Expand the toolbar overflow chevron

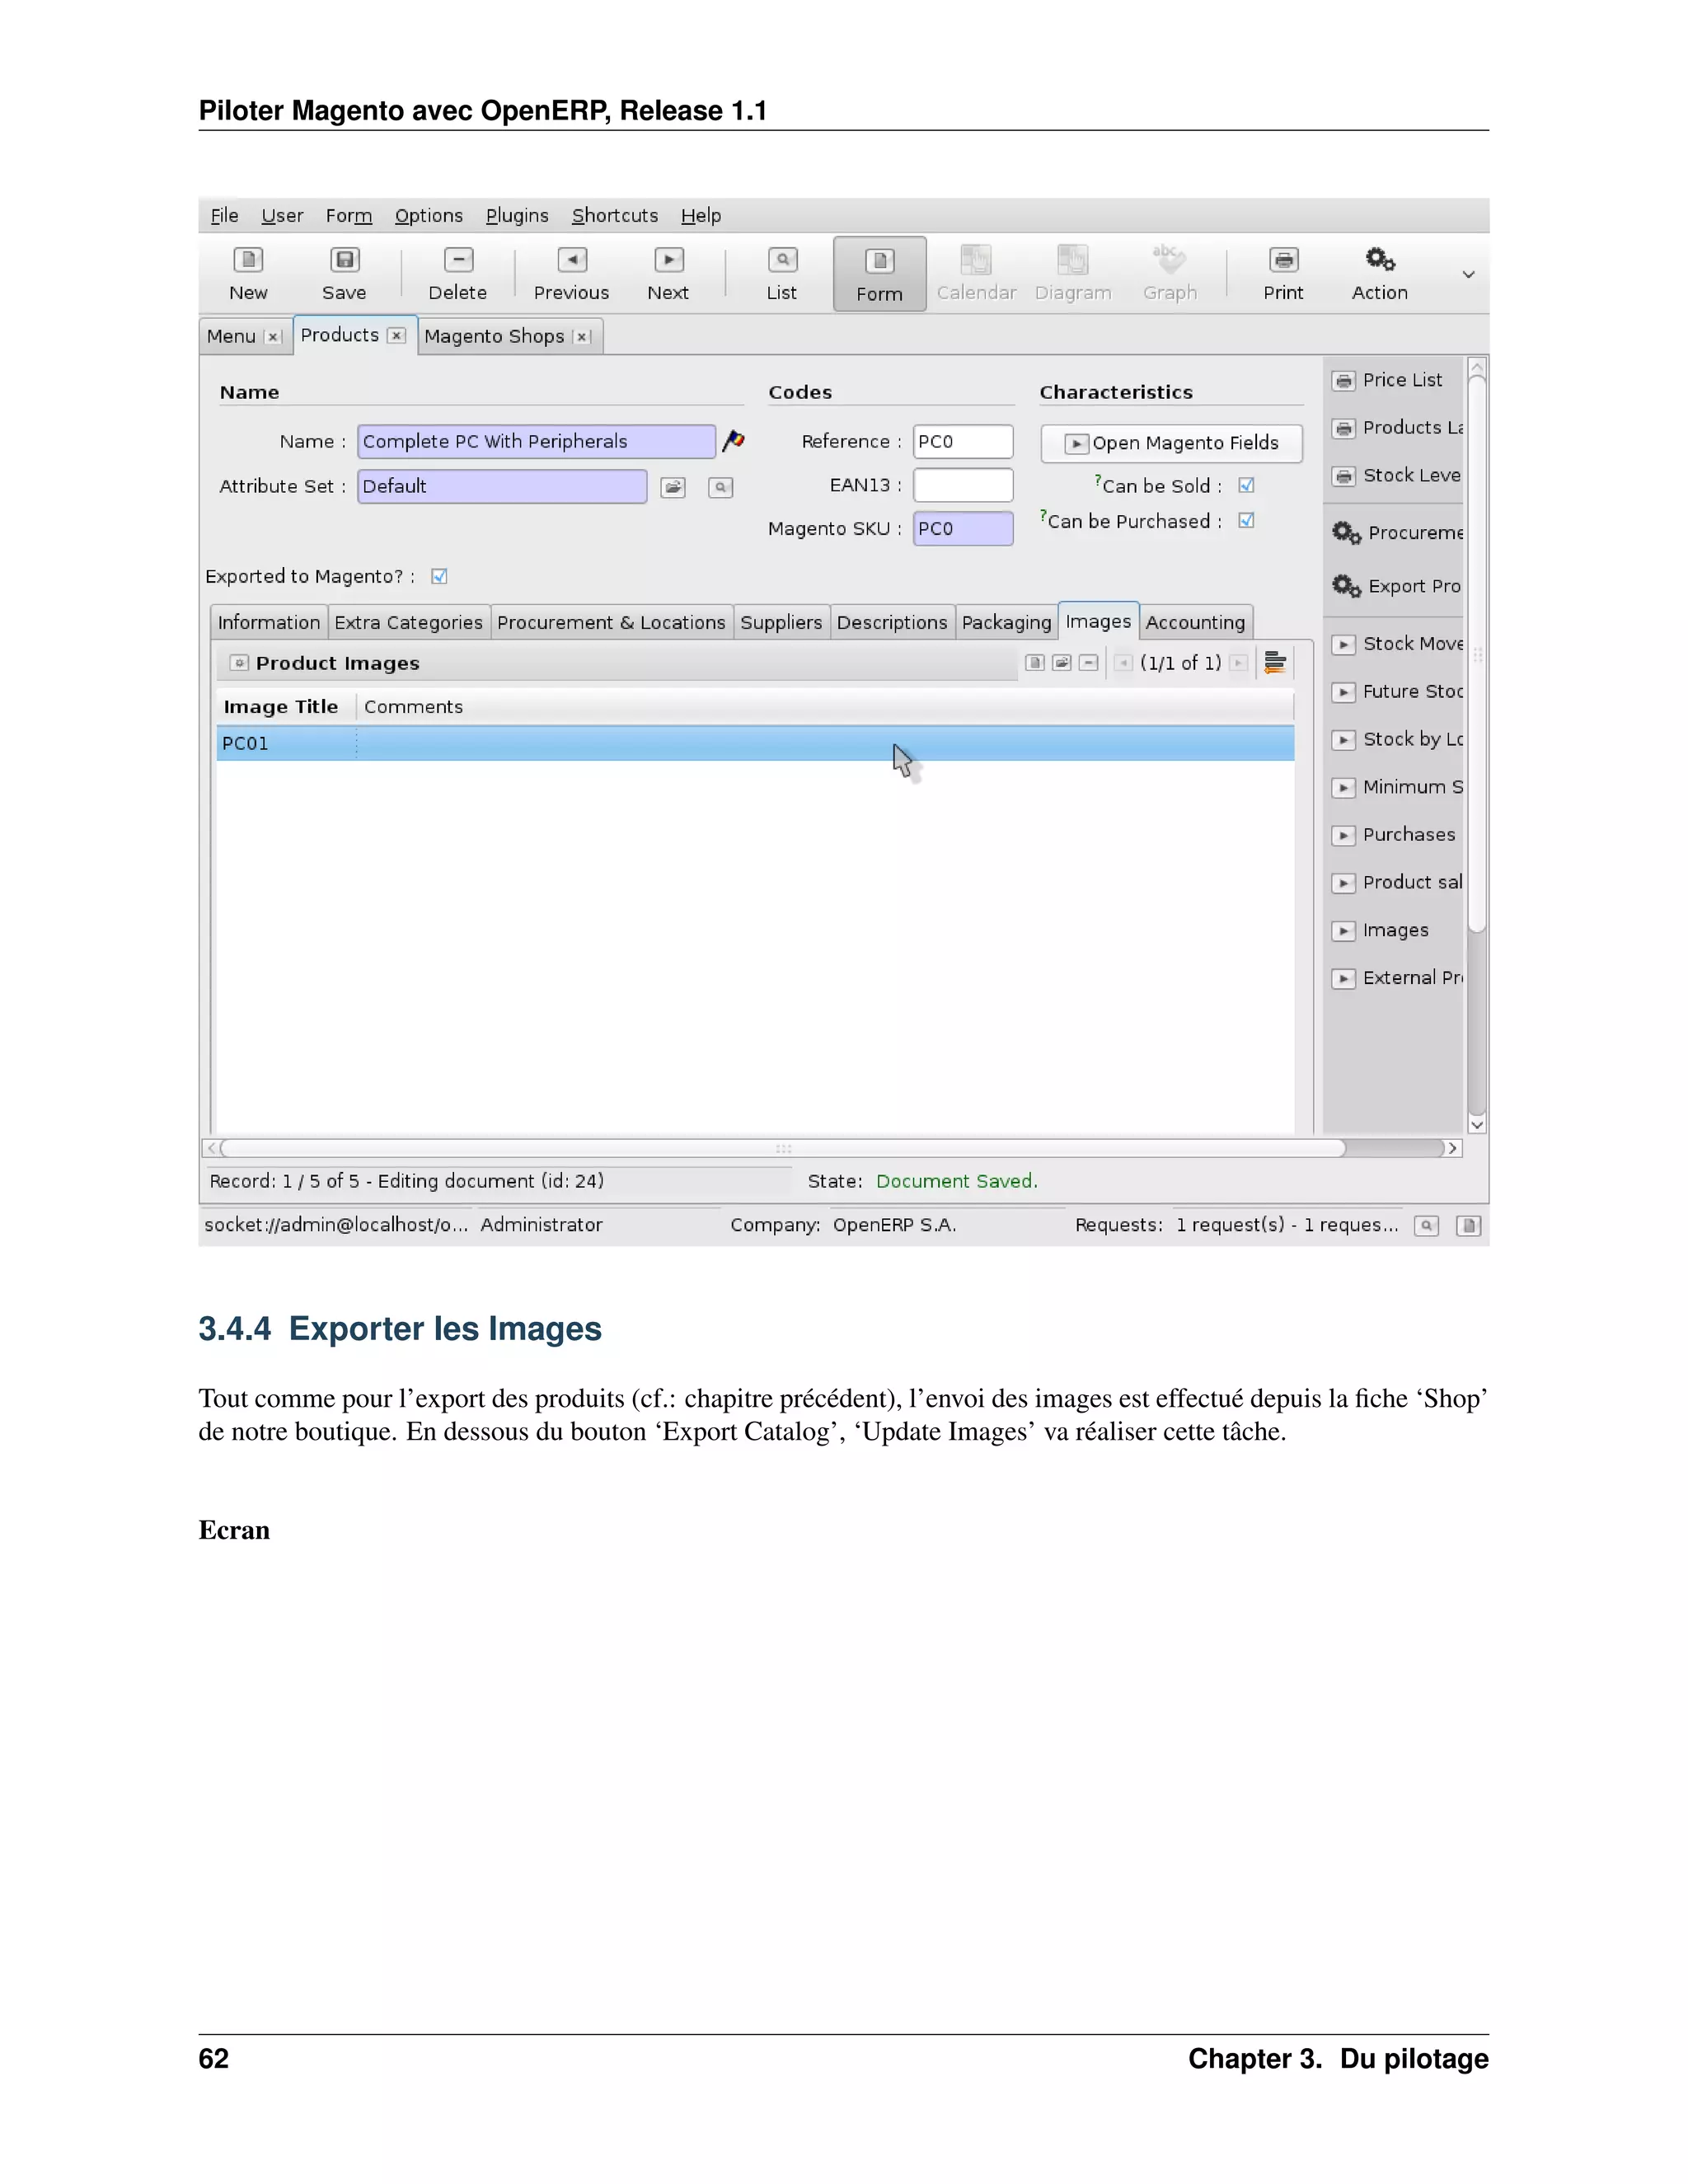pos(1468,274)
